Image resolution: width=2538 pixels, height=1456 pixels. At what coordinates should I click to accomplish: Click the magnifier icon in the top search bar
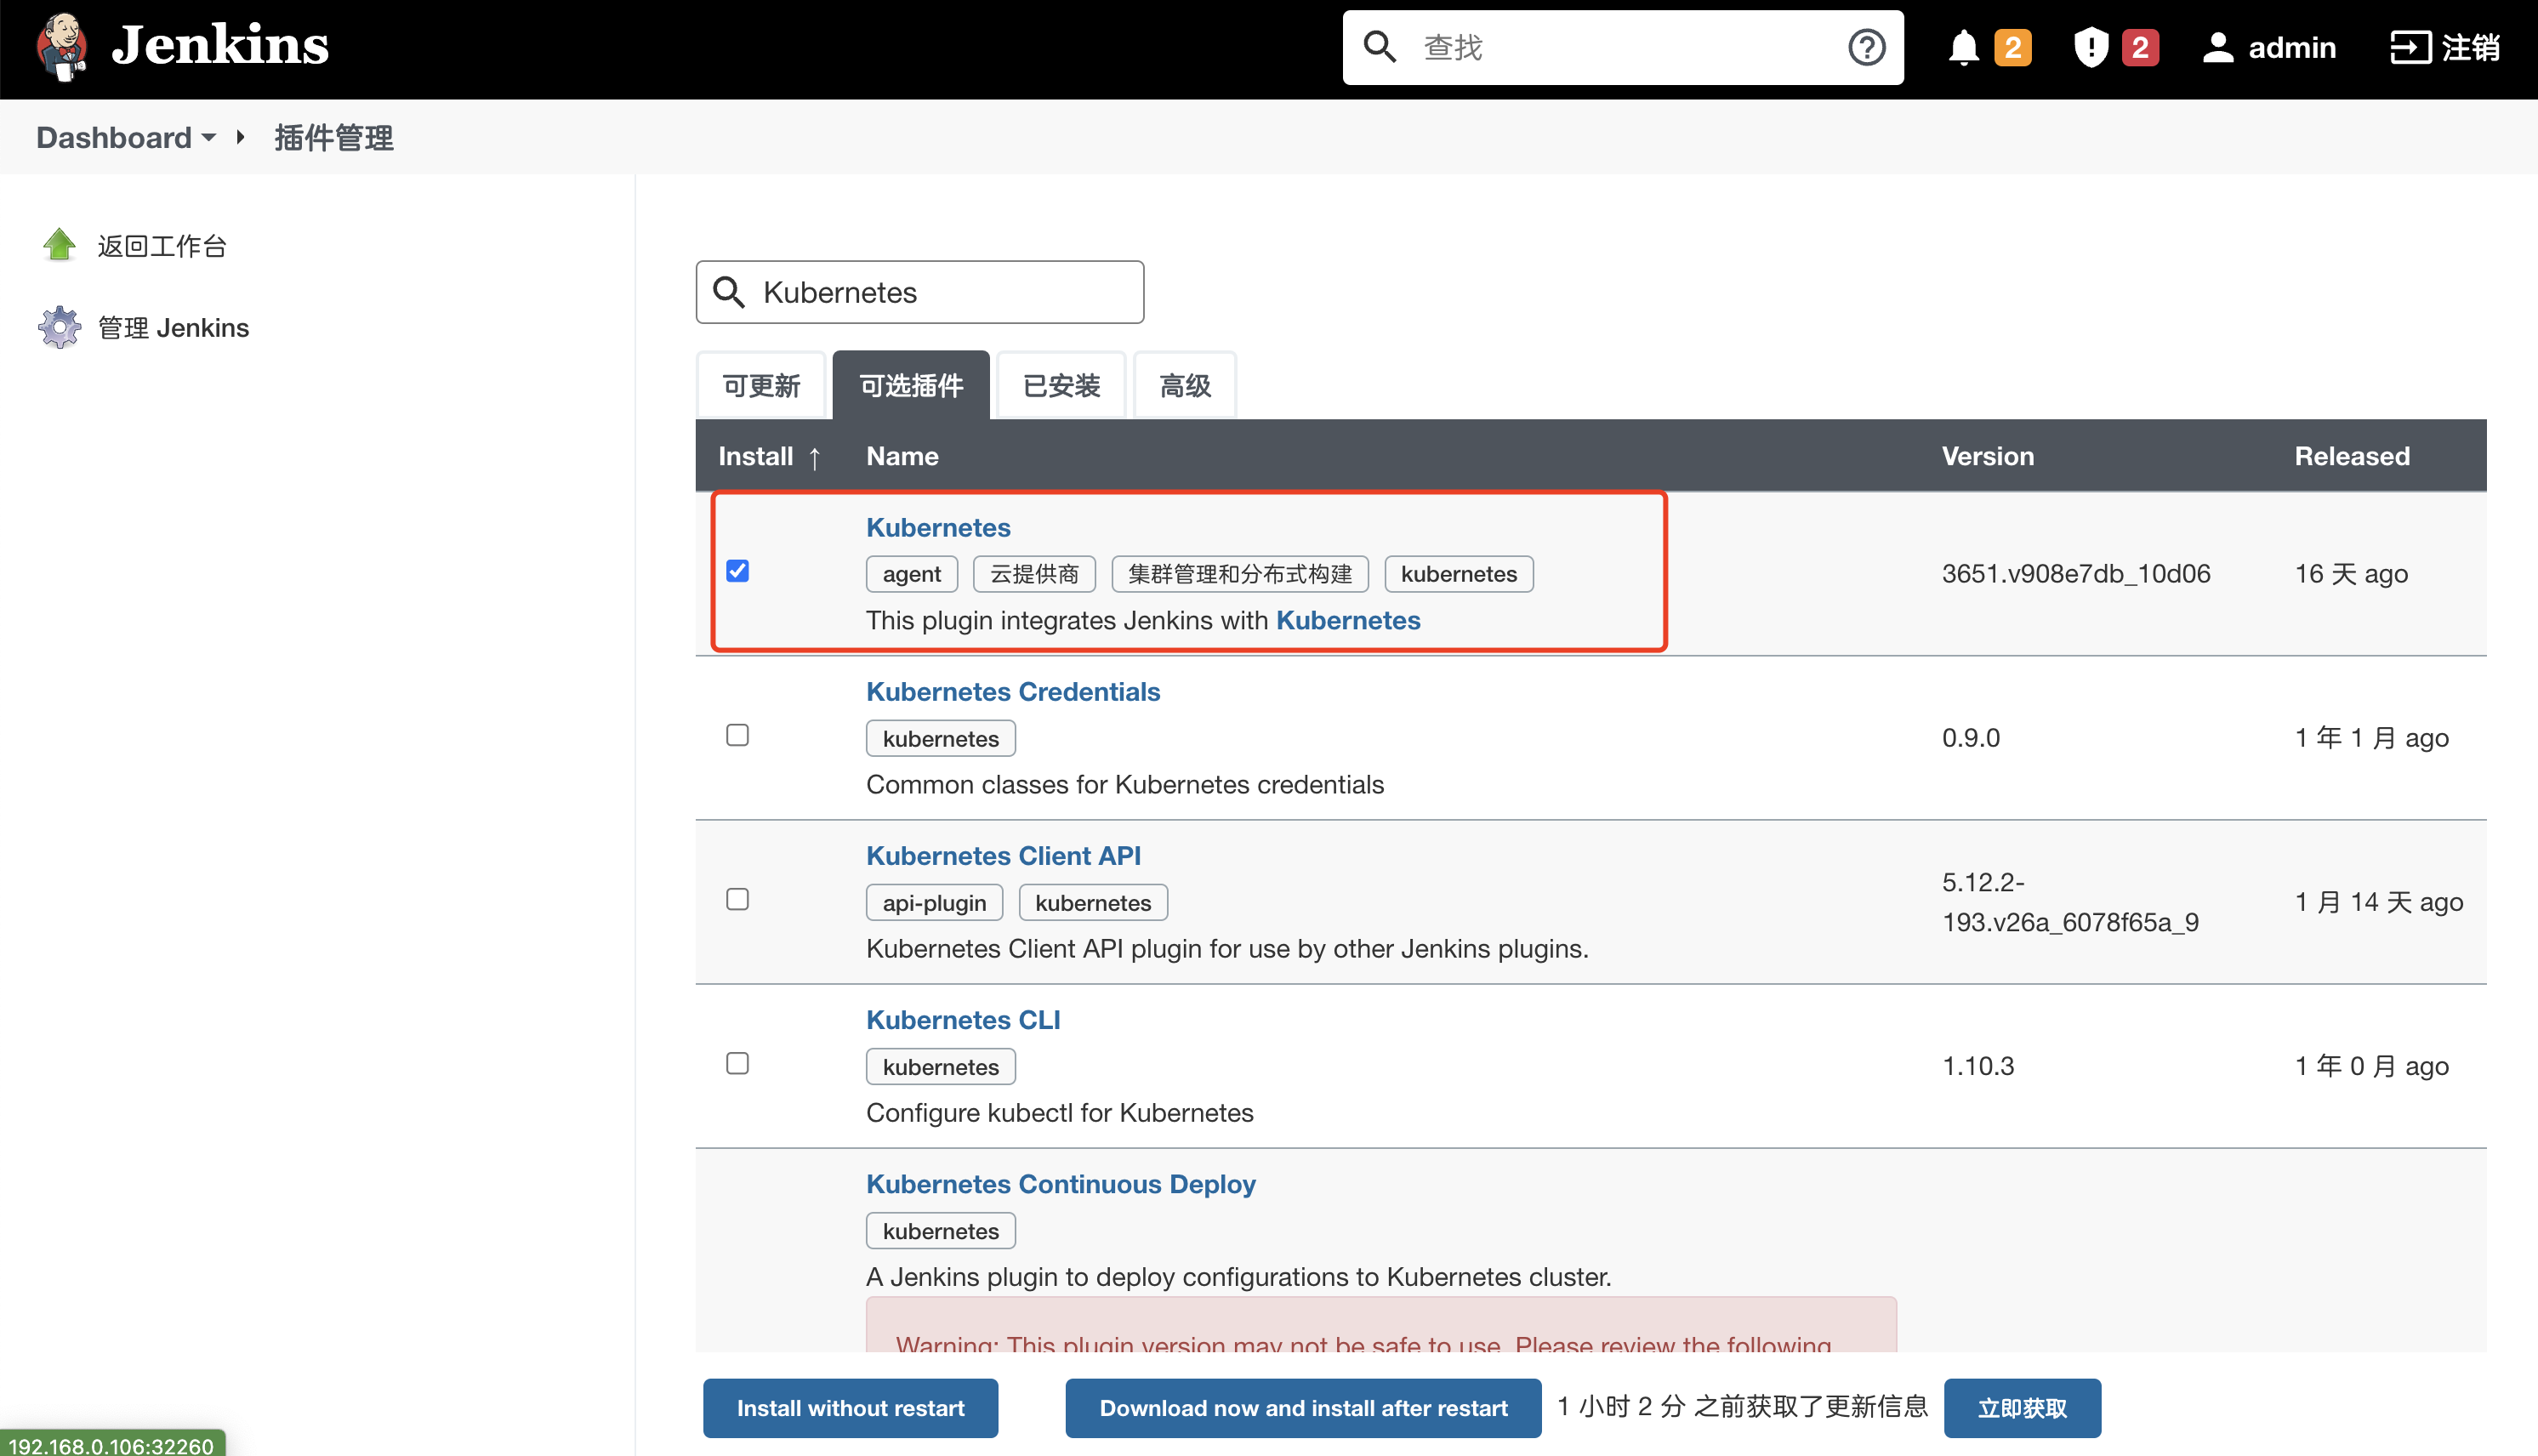click(1381, 47)
